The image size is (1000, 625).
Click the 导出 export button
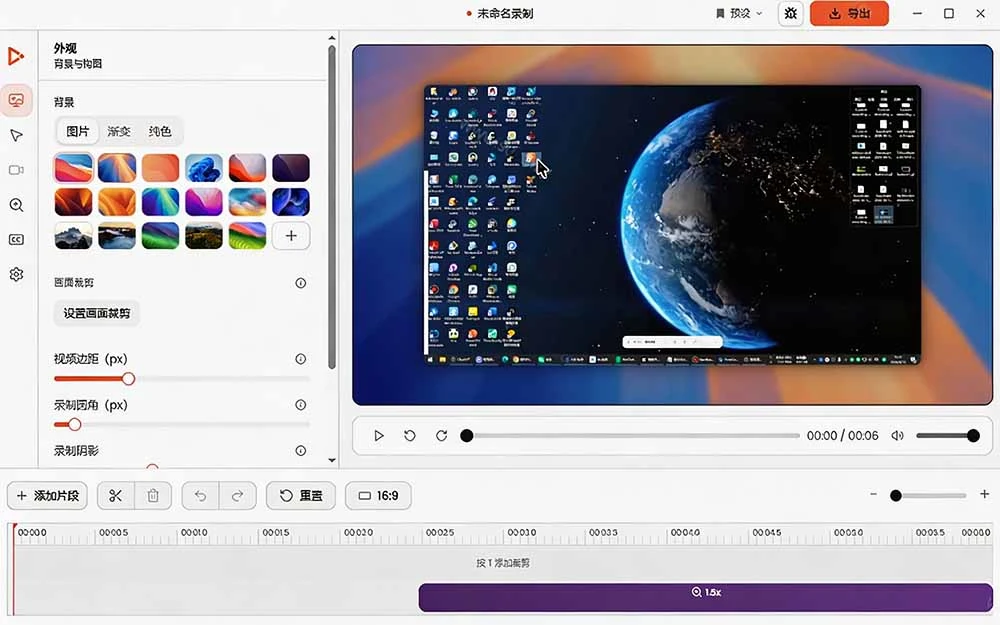click(x=849, y=13)
